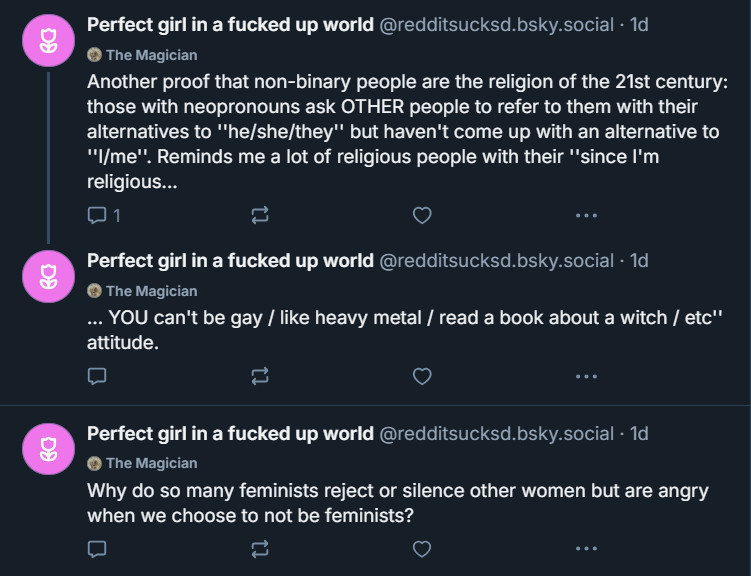
Task: Reply to the non-binary neopronouns post
Action: 103,215
